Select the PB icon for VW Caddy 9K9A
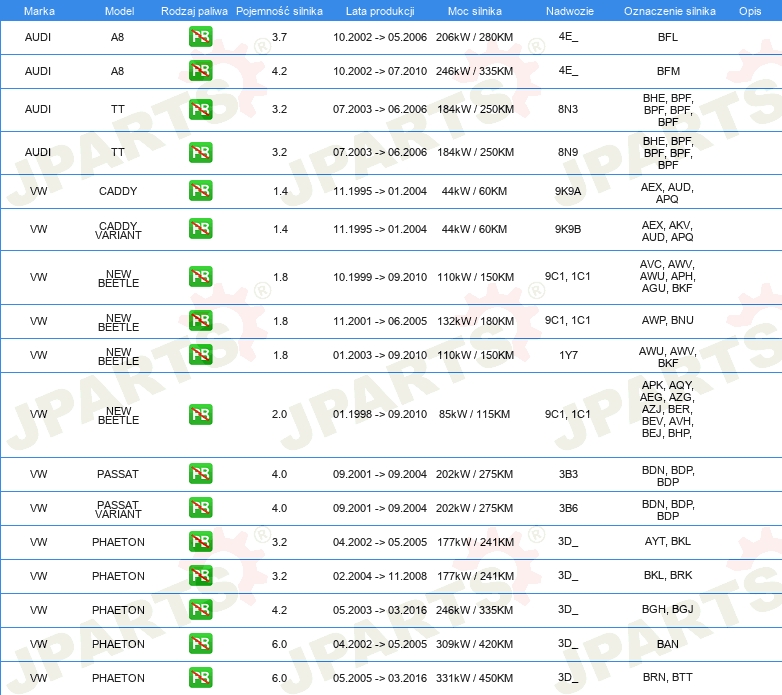 200,191
